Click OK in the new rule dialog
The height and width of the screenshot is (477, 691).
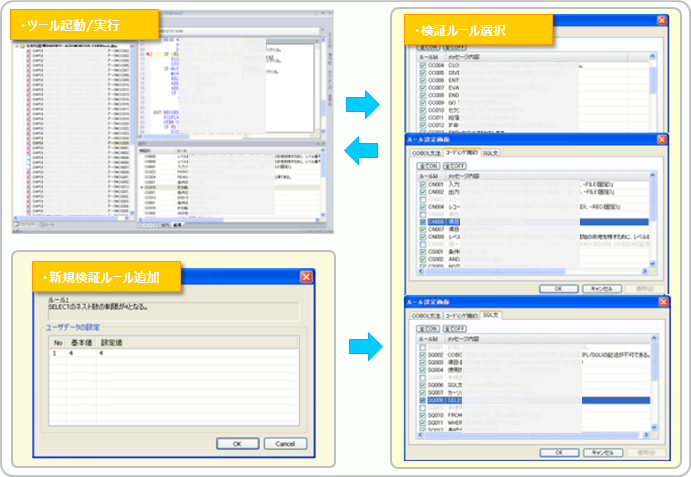tap(237, 443)
